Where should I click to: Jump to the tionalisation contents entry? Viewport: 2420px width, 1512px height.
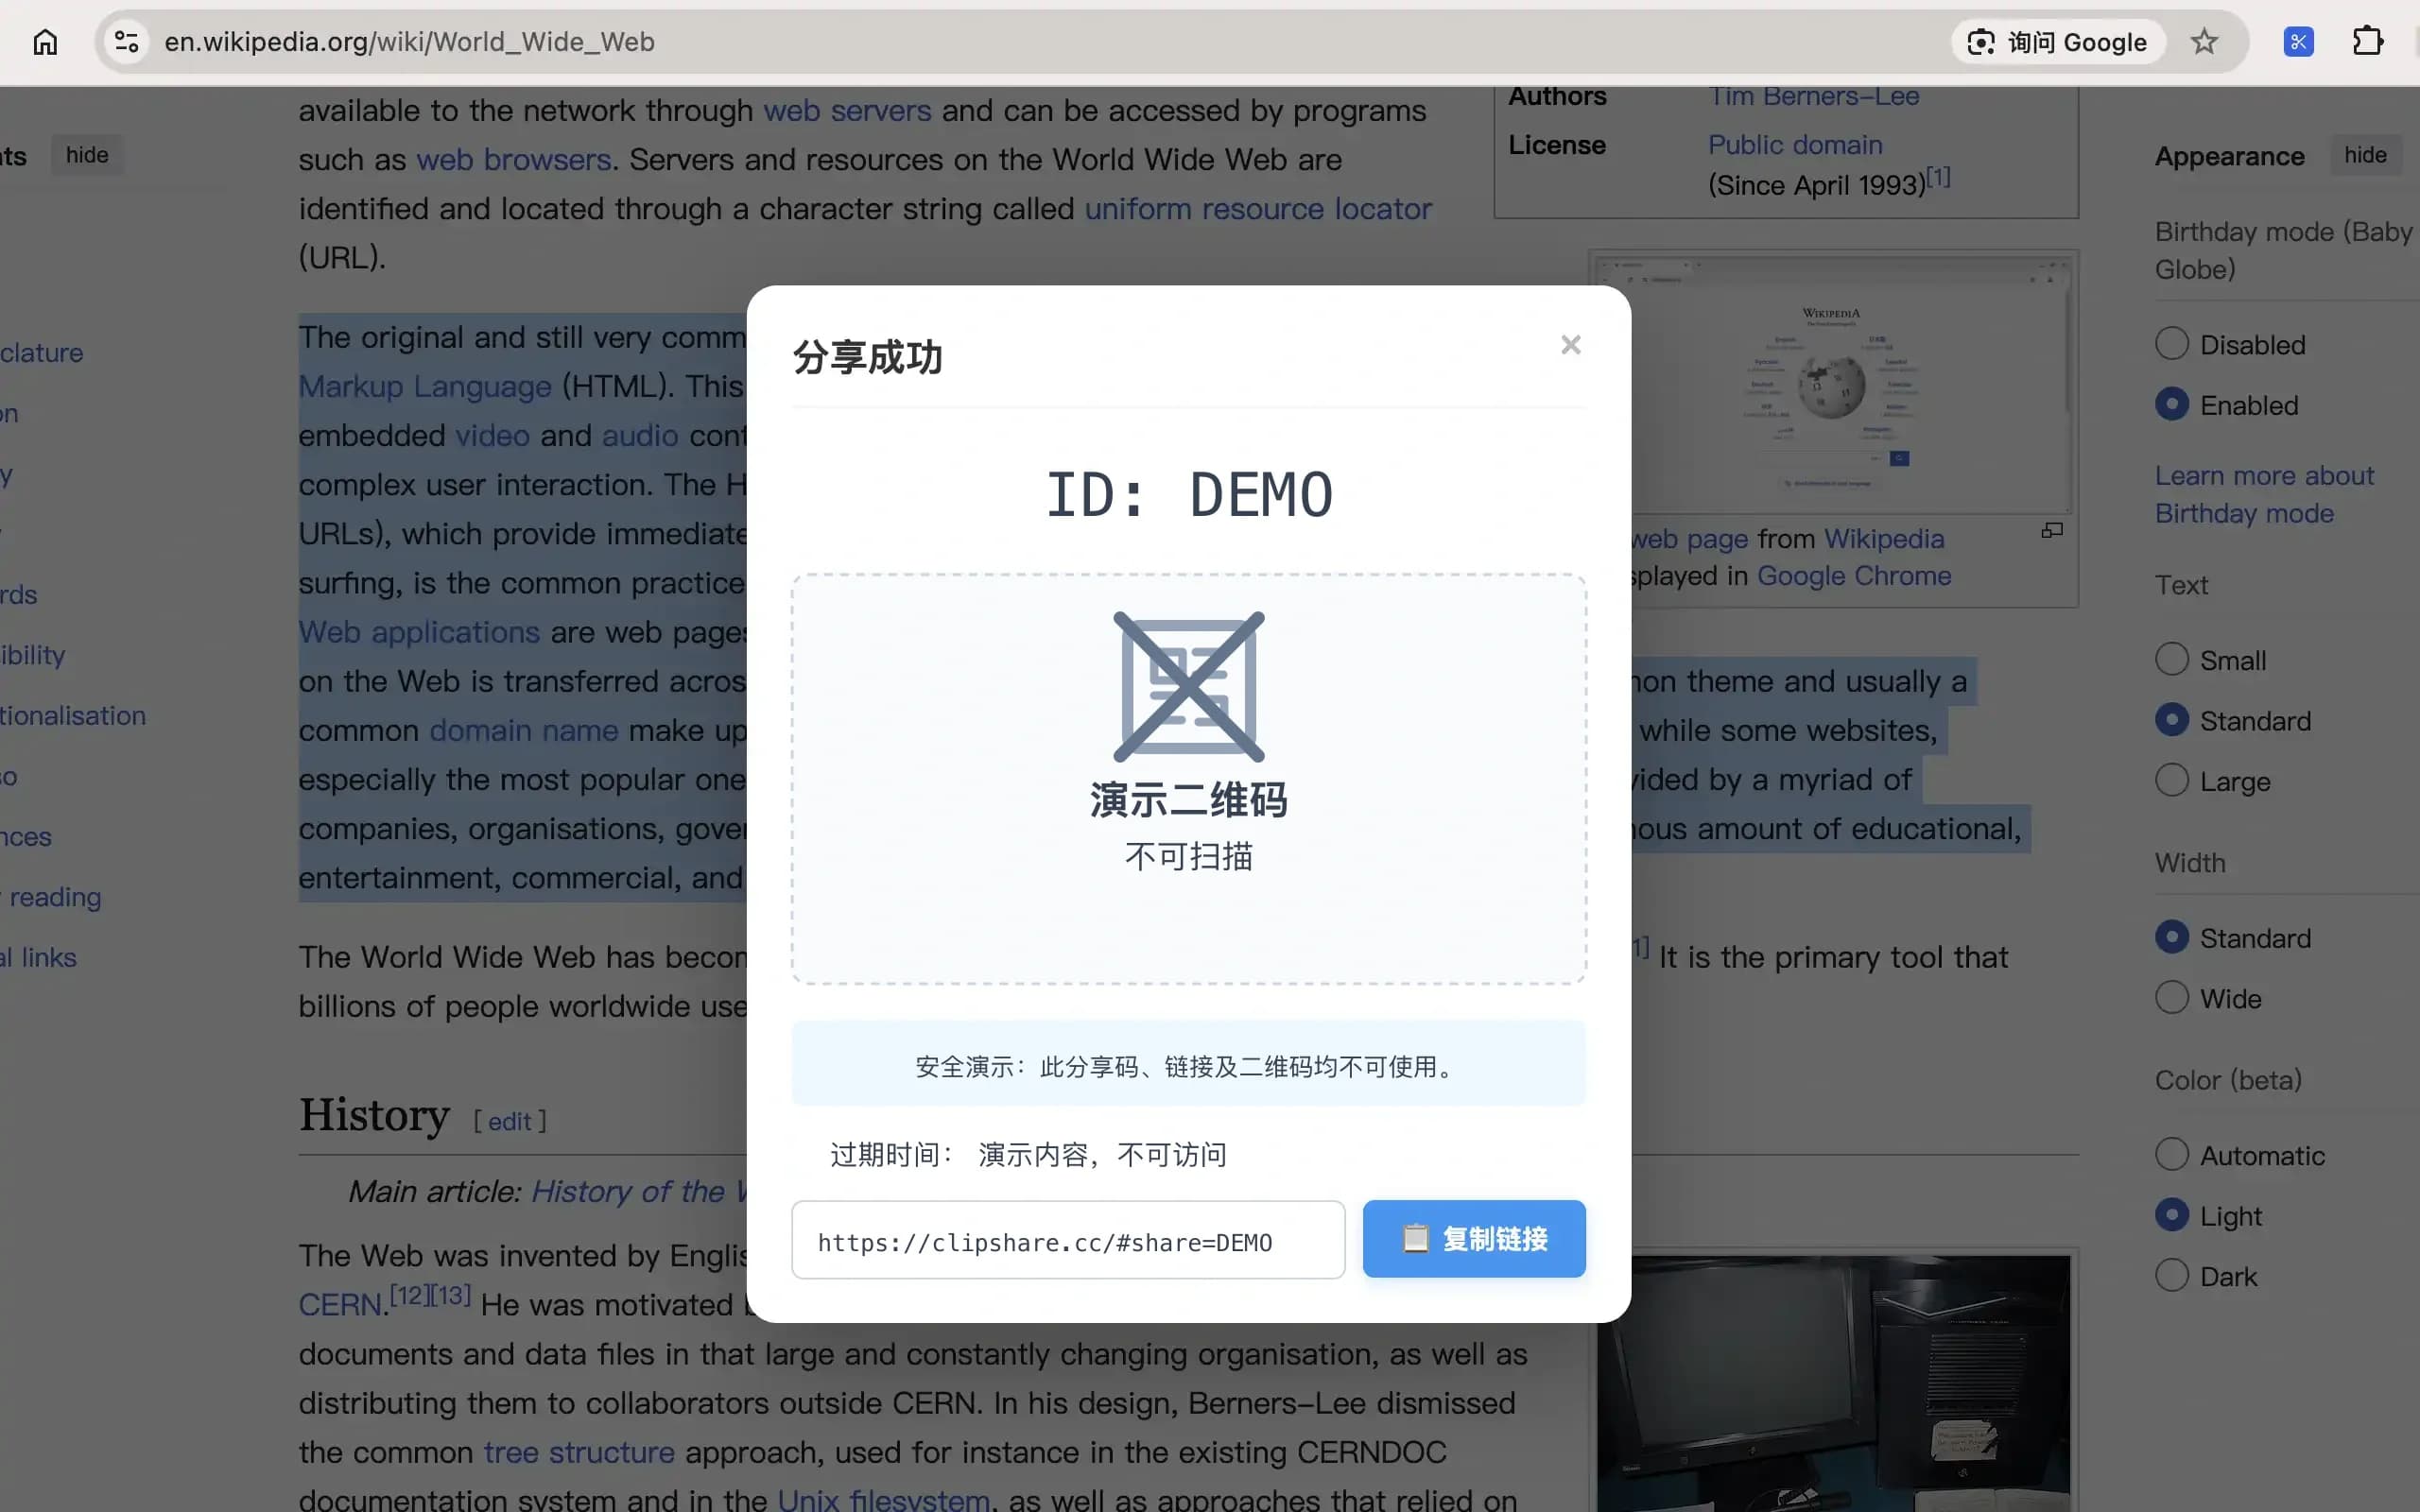[x=73, y=716]
